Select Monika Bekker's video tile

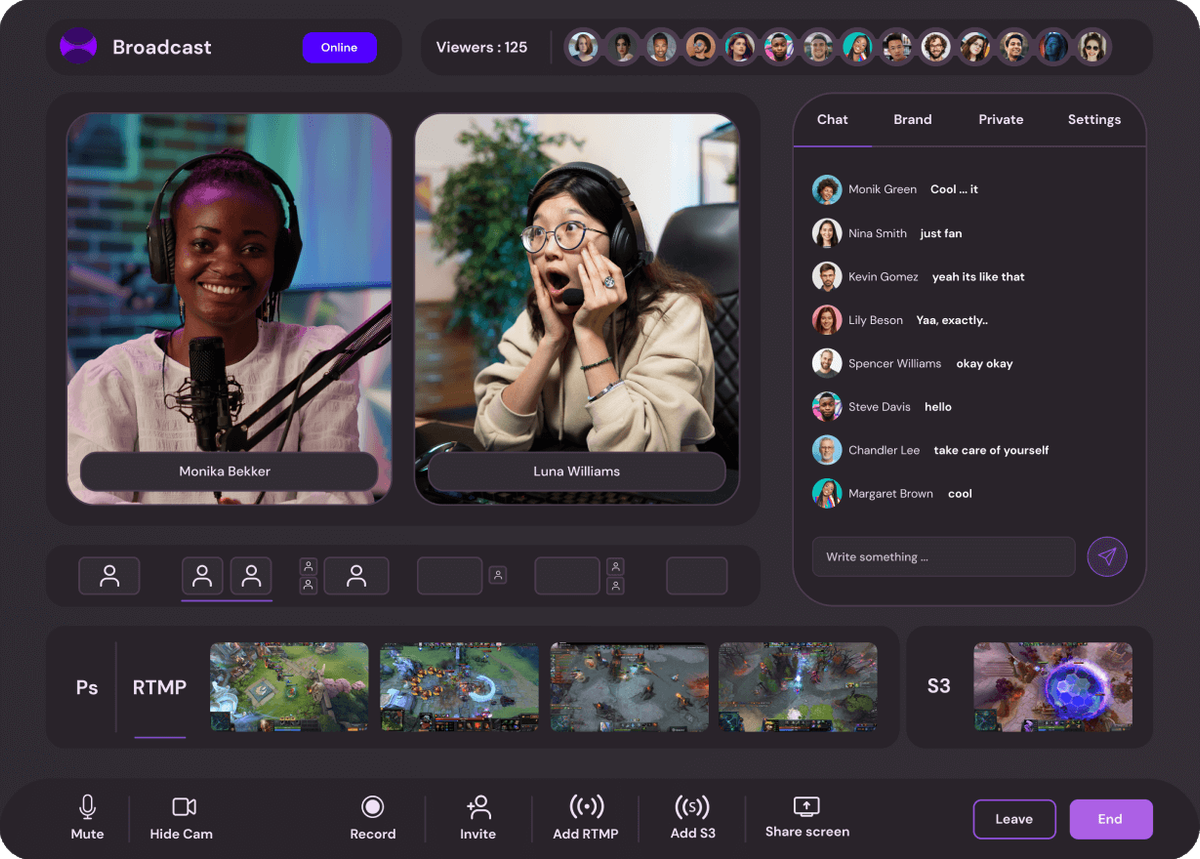point(229,308)
